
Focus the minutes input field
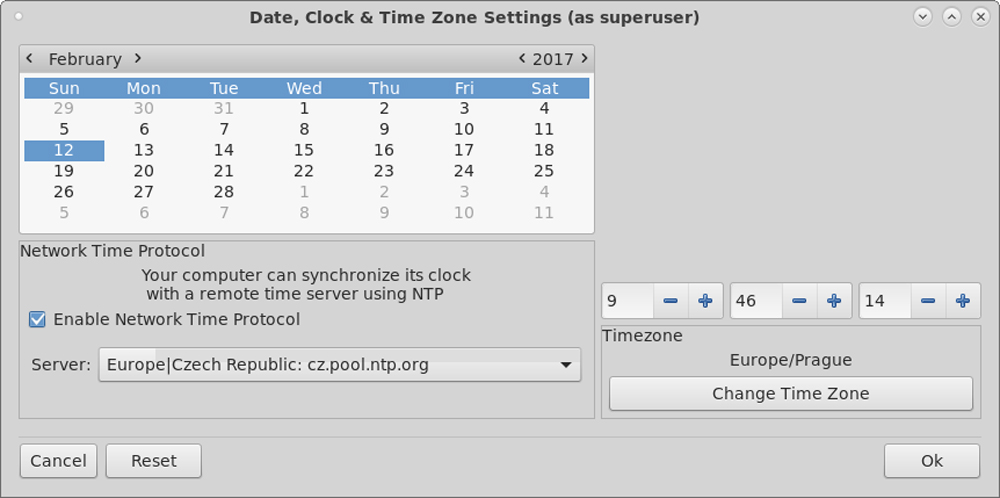[x=756, y=301]
